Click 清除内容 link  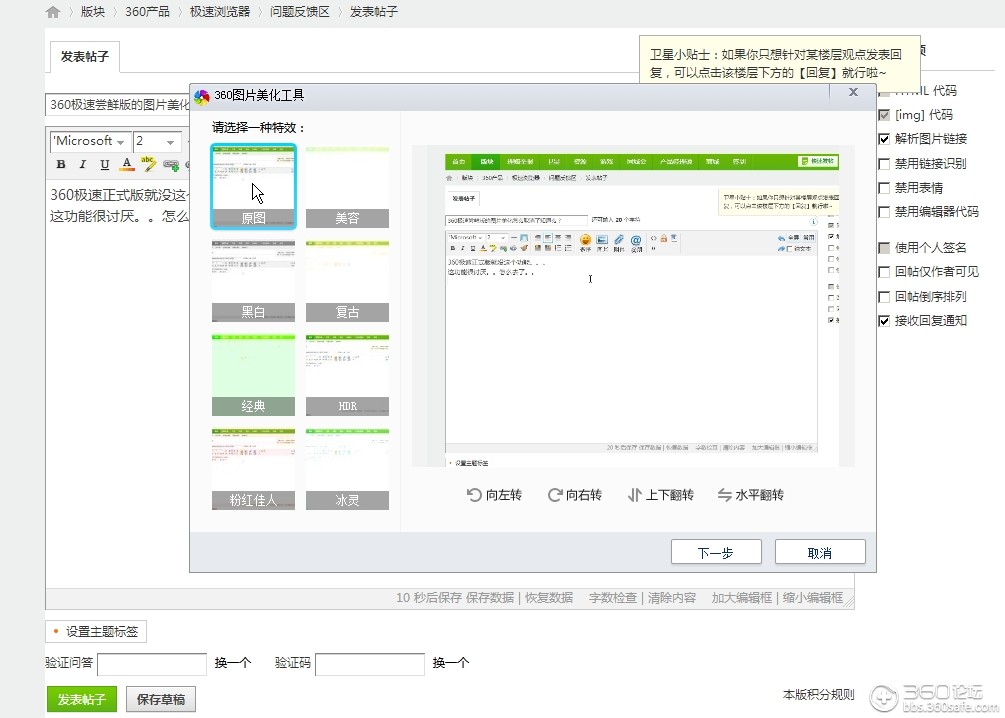[x=672, y=597]
